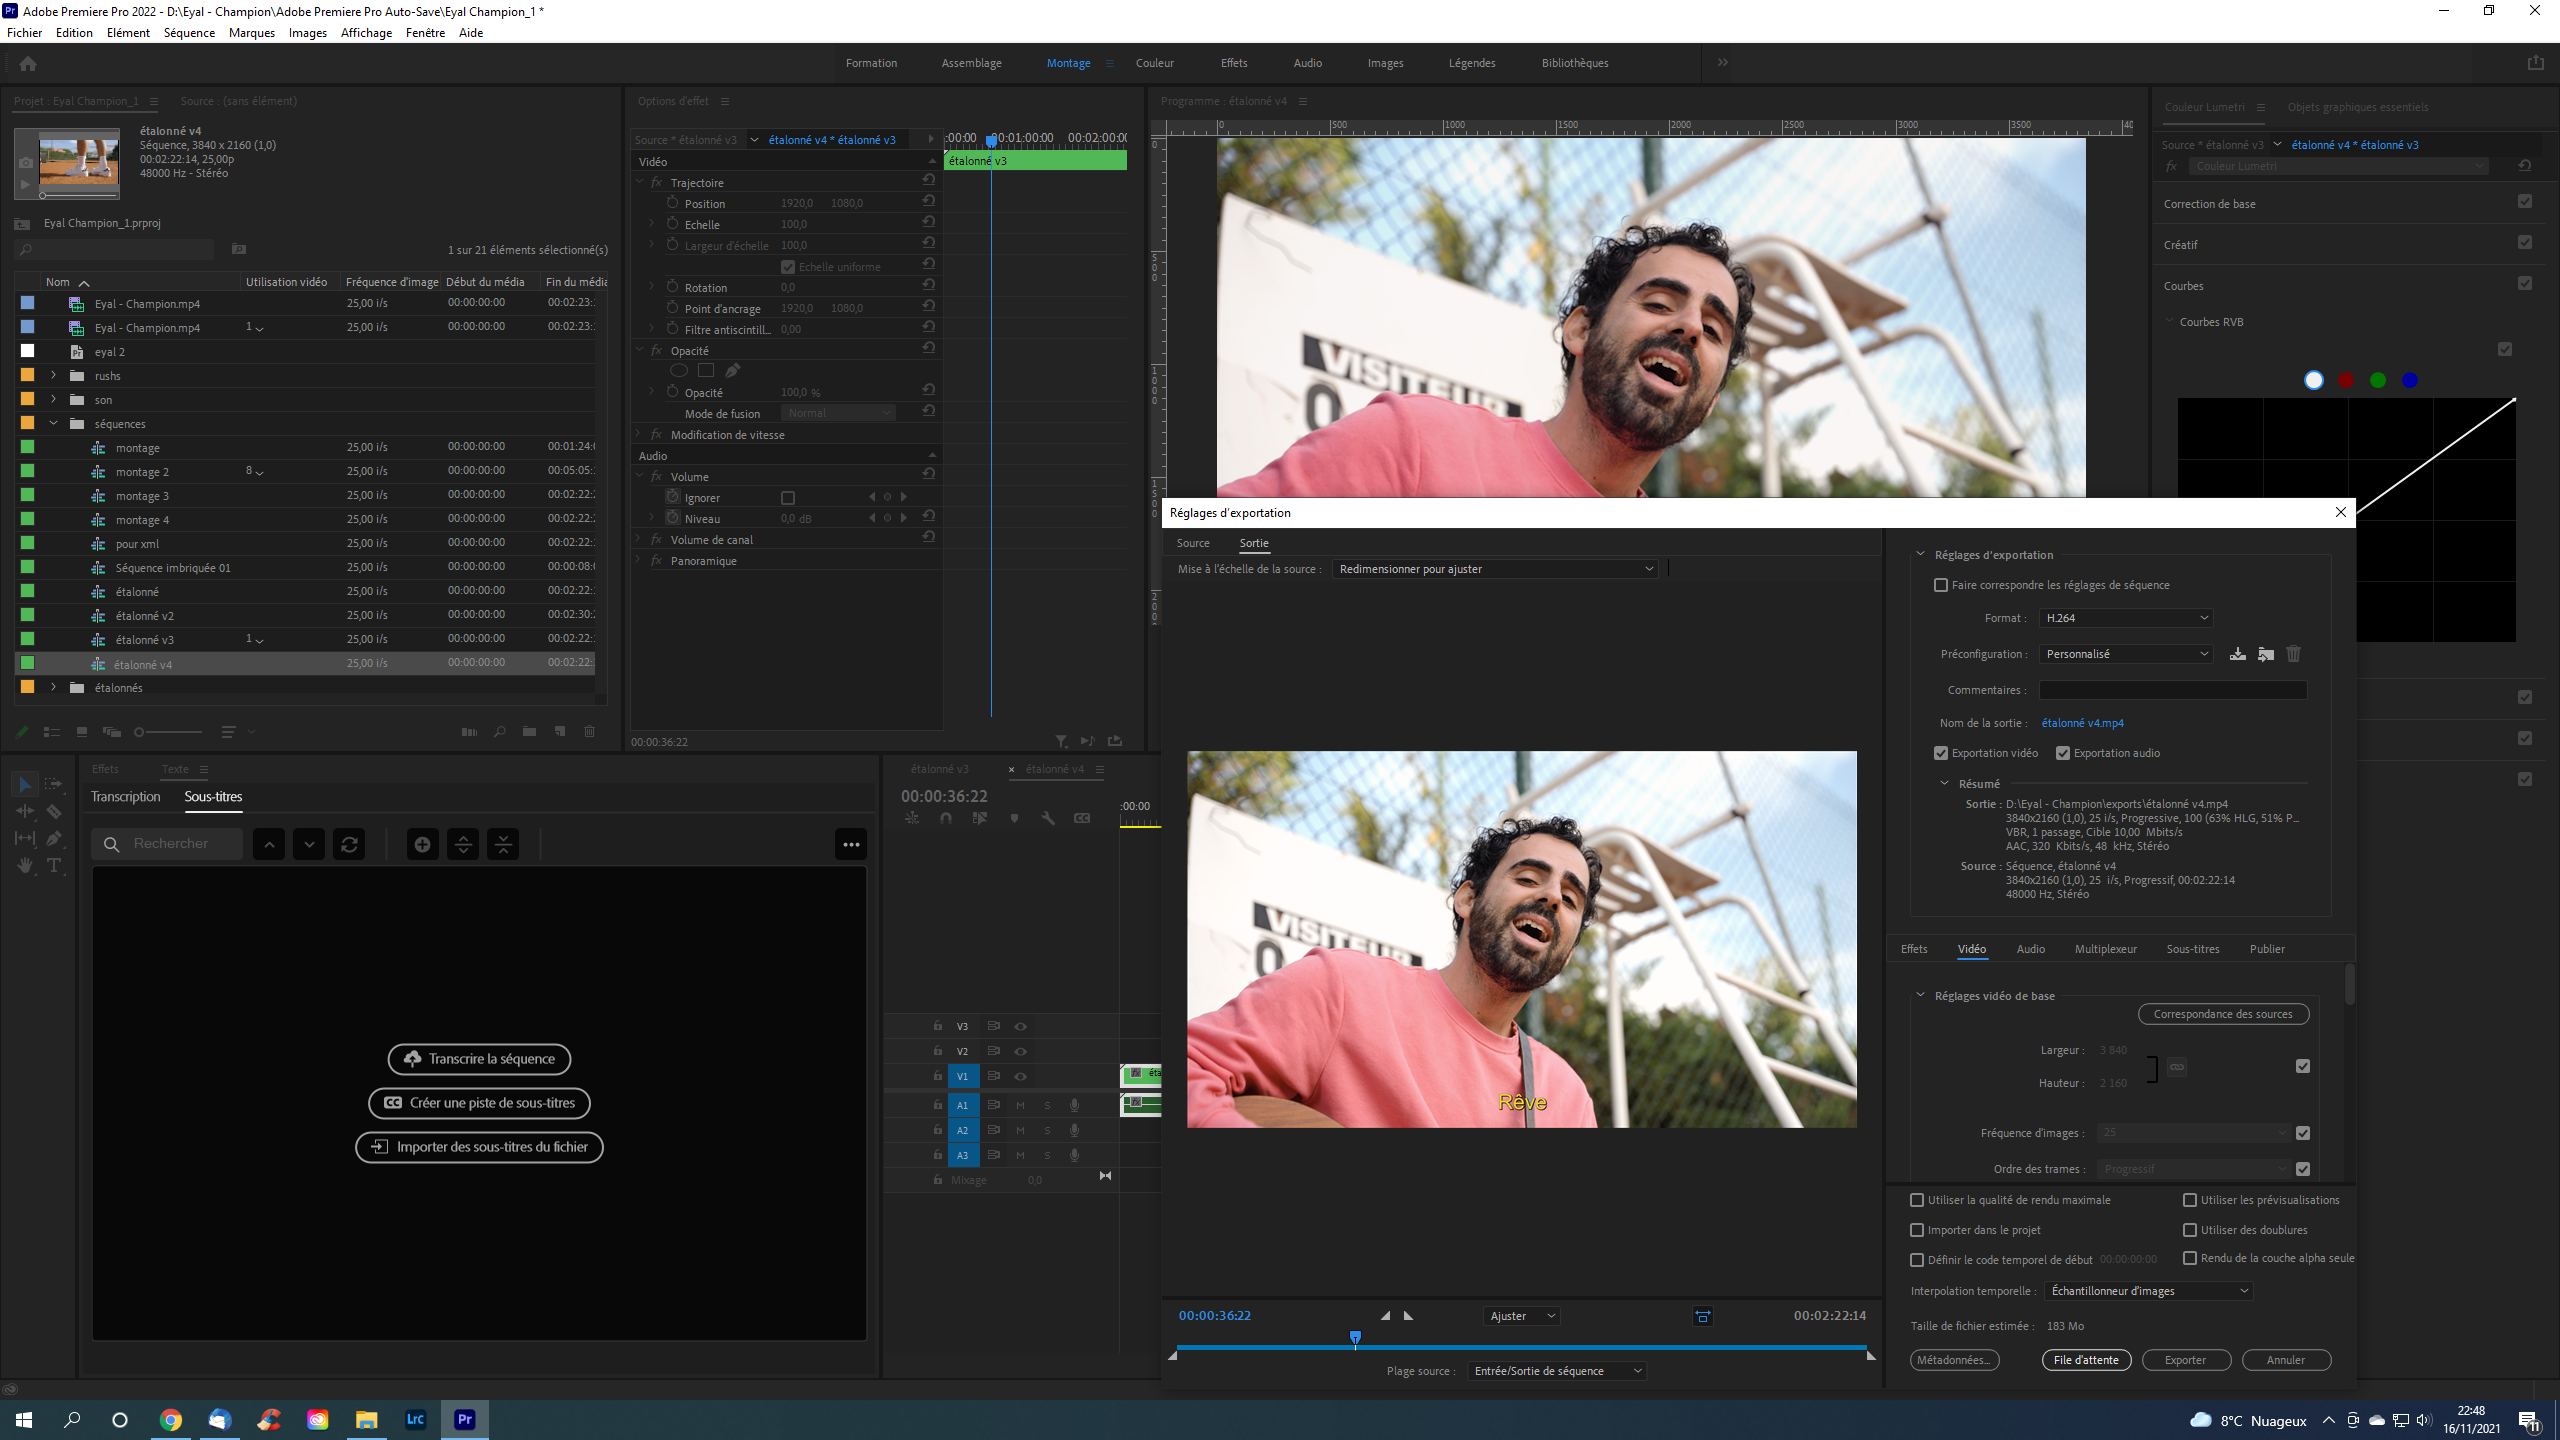Select the Hand tool in the toolbox

25,866
